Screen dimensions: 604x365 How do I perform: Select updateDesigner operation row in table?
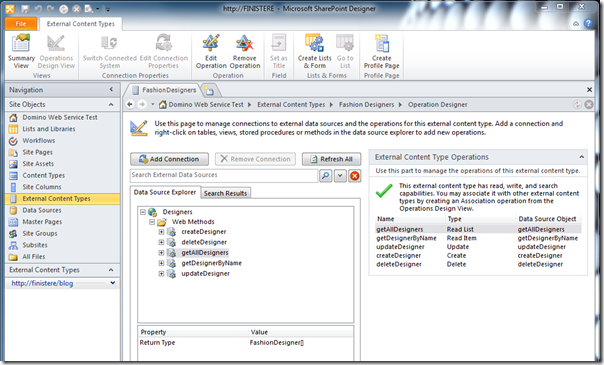[478, 247]
